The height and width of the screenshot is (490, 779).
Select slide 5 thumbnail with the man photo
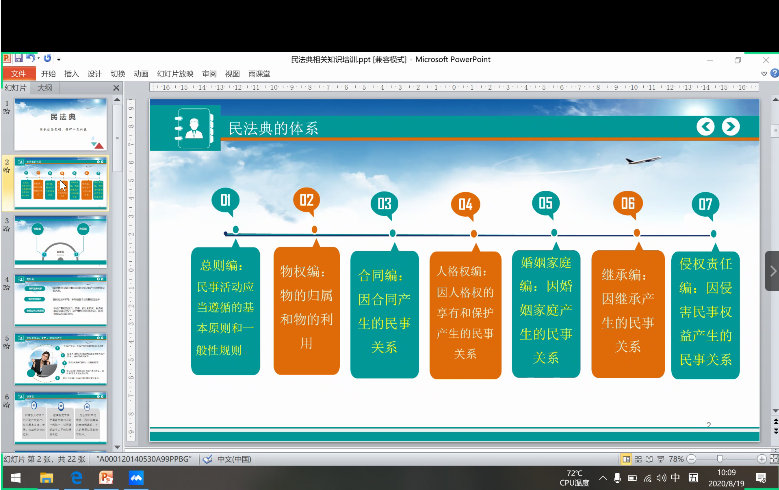[61, 359]
